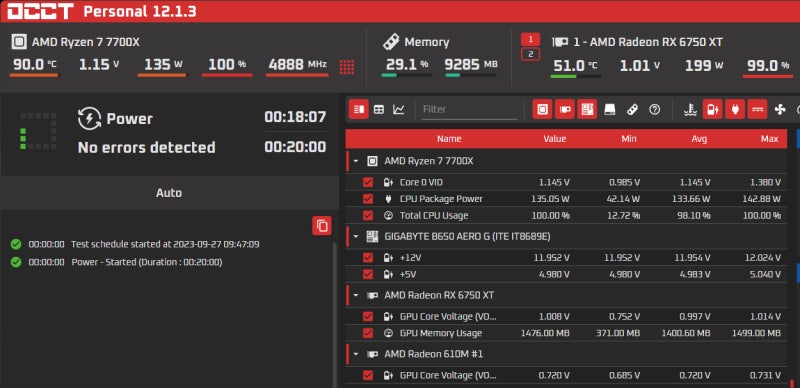Click the GPU Memory Usage value 1476.00 MB

coord(545,333)
